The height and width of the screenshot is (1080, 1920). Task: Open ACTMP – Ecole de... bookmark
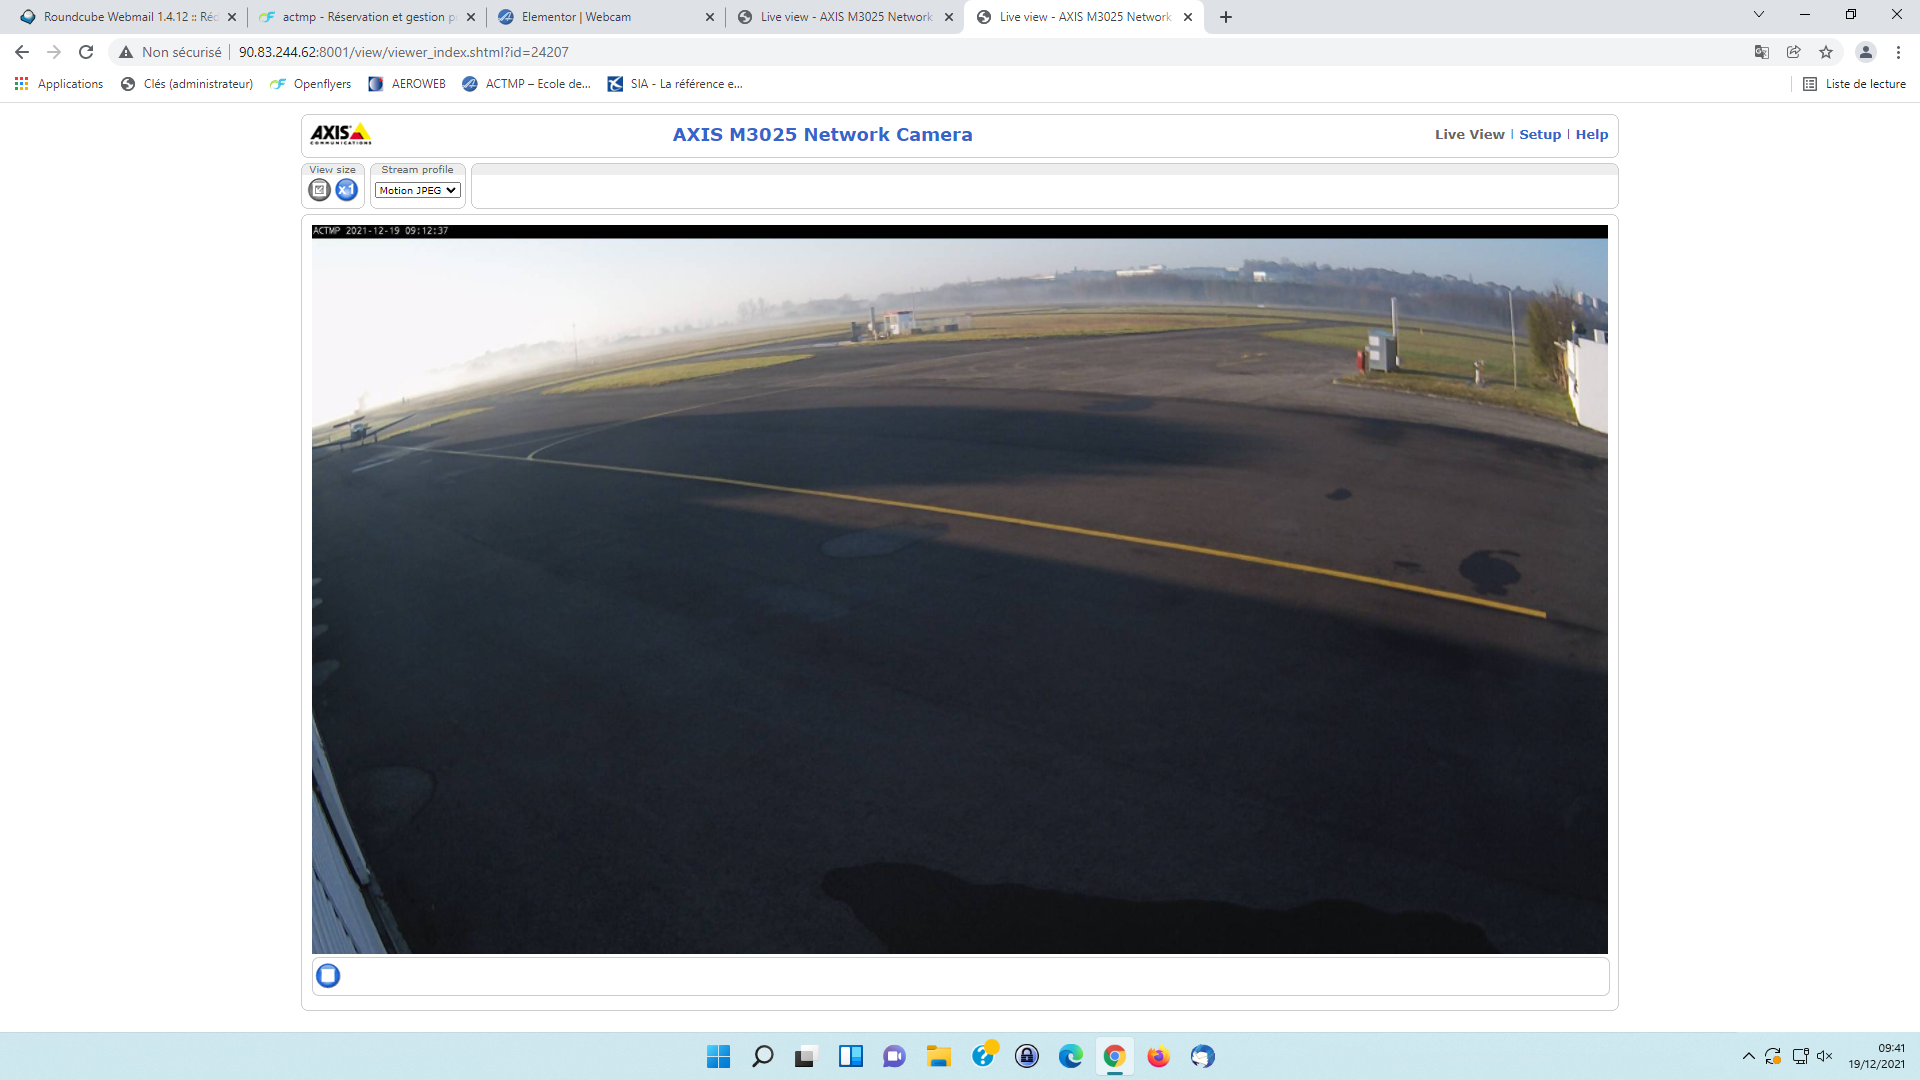pos(527,84)
